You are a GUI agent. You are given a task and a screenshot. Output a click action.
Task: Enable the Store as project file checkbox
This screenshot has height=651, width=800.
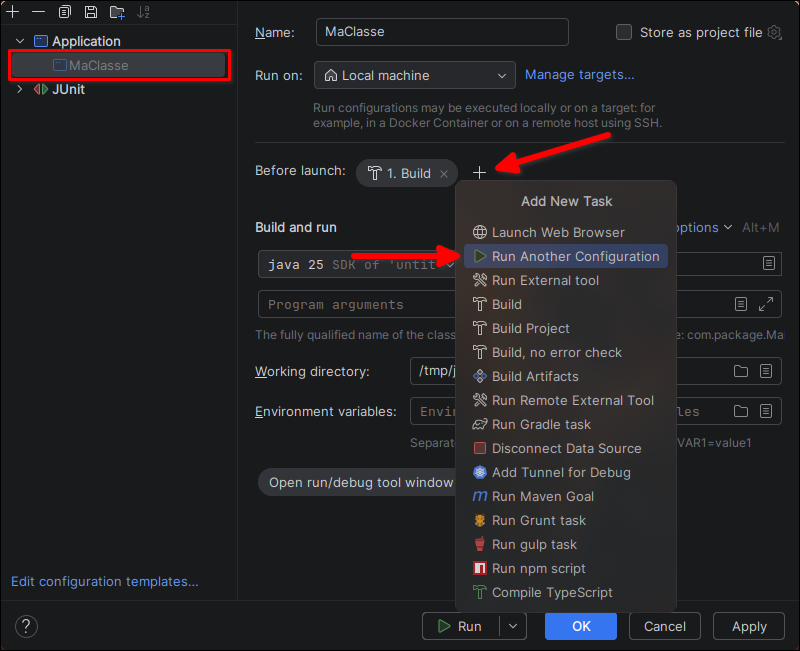click(x=624, y=32)
